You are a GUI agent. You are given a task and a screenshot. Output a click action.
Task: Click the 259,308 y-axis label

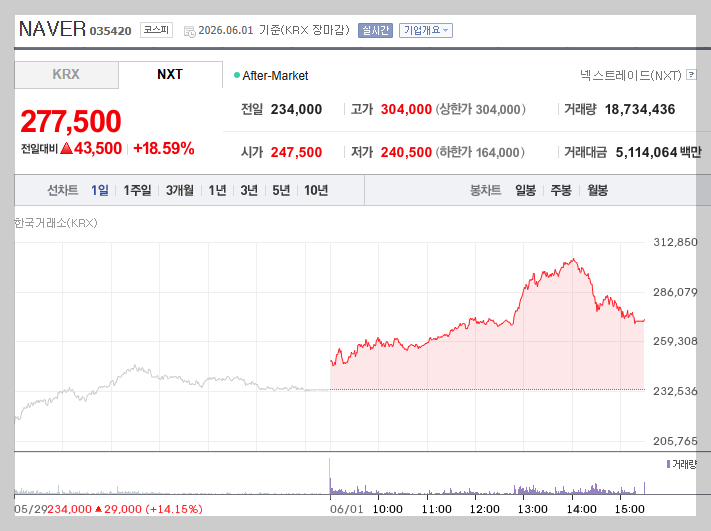[675, 341]
